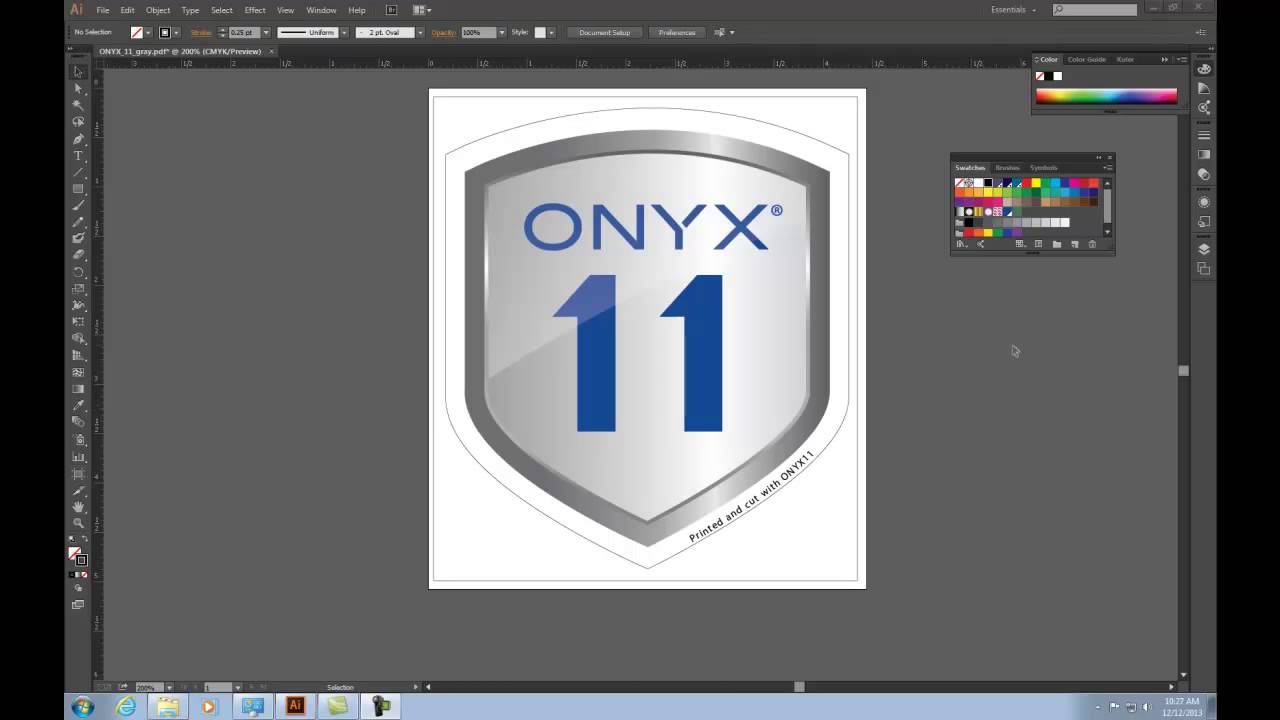Toggle drawing mode button in toolbox
Screen dimensions: 1280x720
tap(78, 589)
